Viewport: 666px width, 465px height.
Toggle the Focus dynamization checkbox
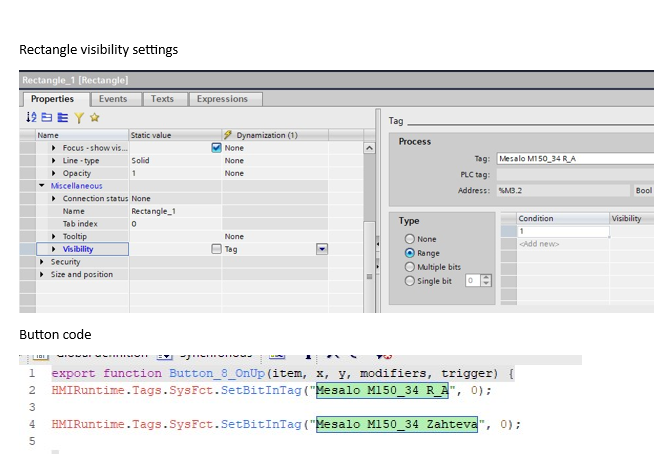pos(216,148)
